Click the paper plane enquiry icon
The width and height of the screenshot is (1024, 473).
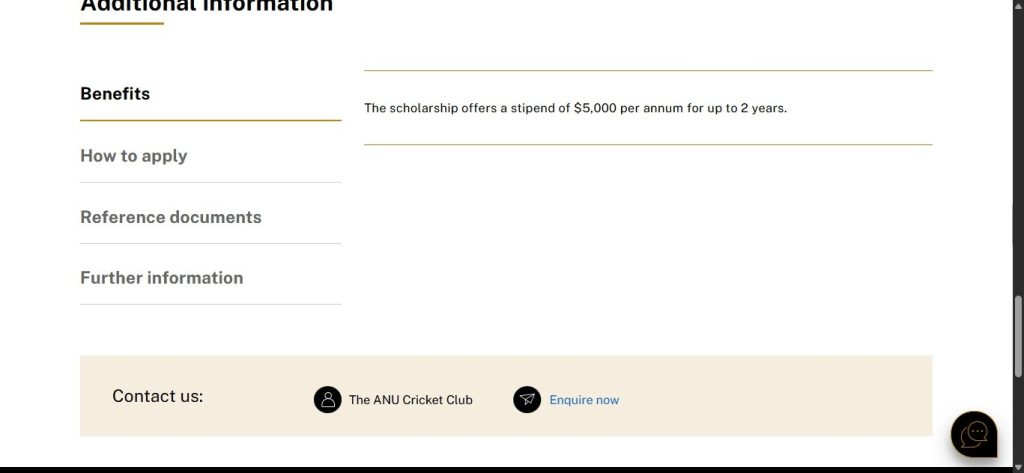pos(527,400)
